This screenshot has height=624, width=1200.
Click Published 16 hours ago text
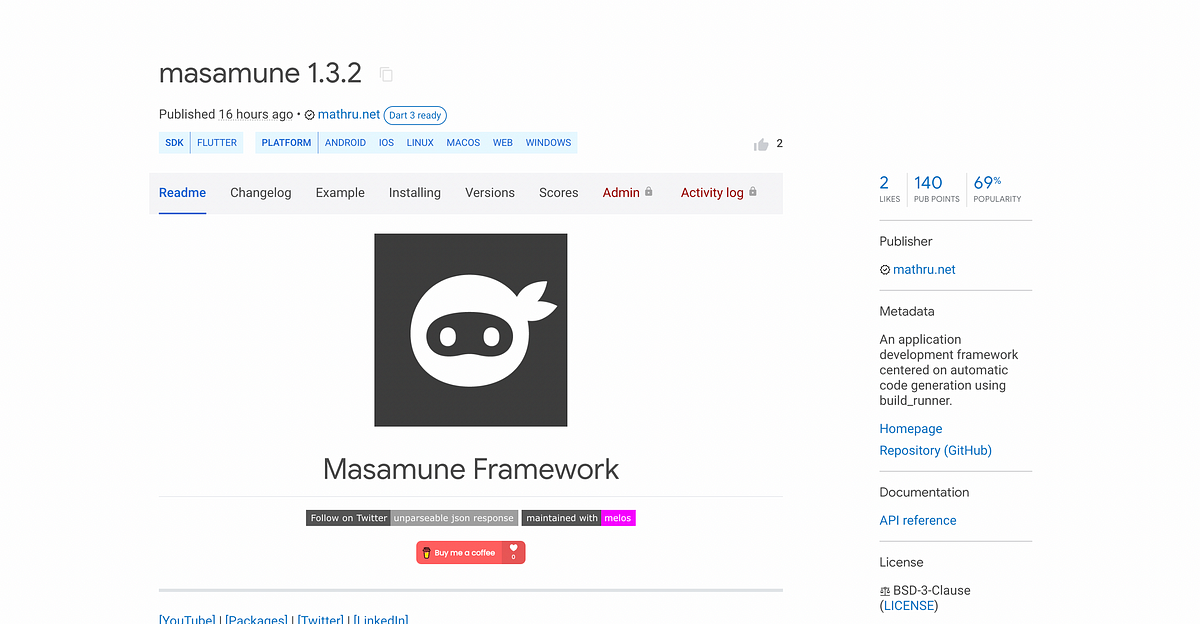[x=226, y=115]
